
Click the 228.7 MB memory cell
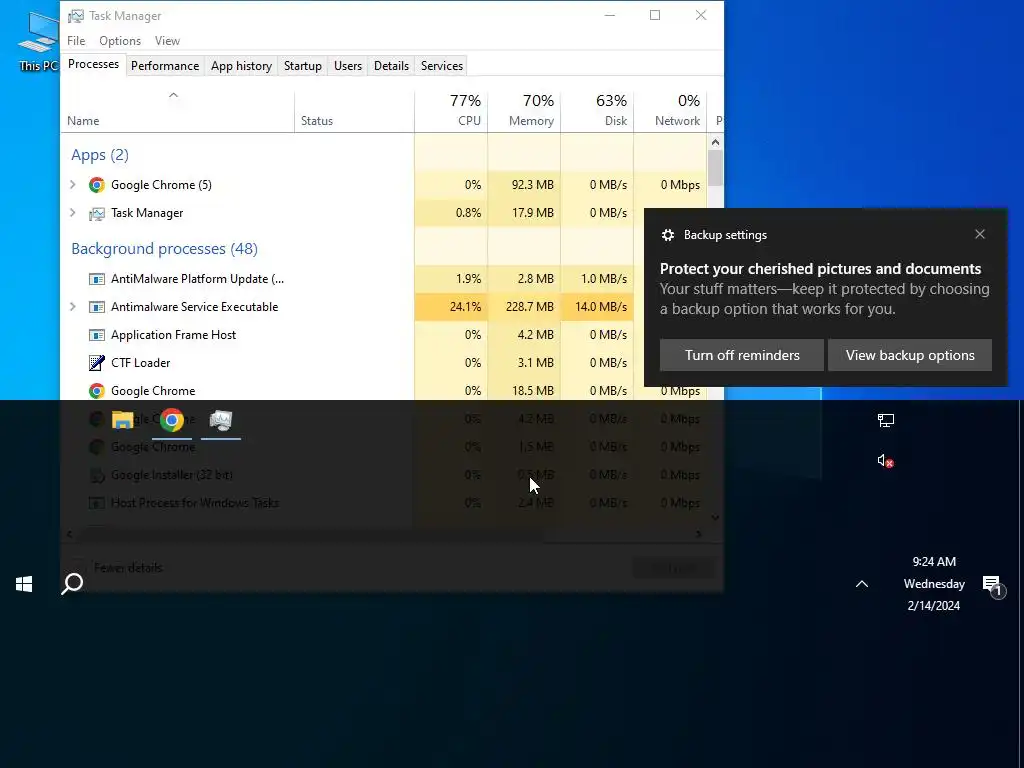click(524, 307)
